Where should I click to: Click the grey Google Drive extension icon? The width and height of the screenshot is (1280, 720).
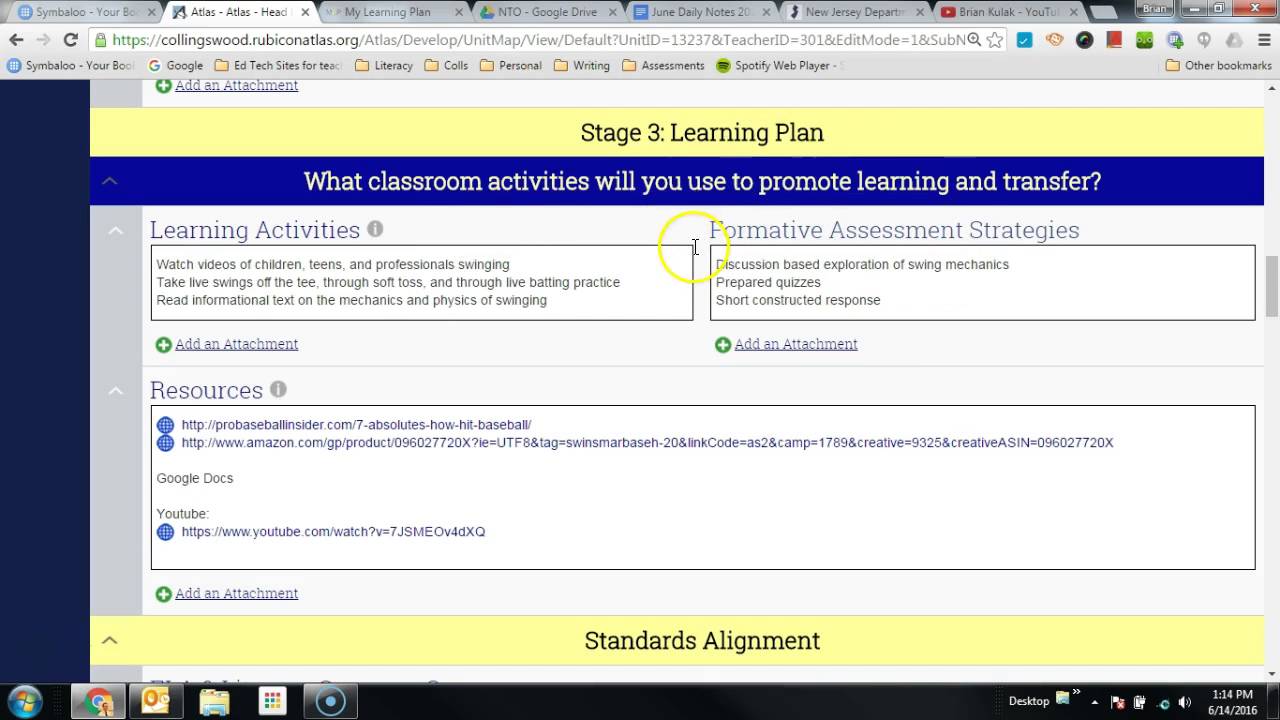click(1234, 40)
